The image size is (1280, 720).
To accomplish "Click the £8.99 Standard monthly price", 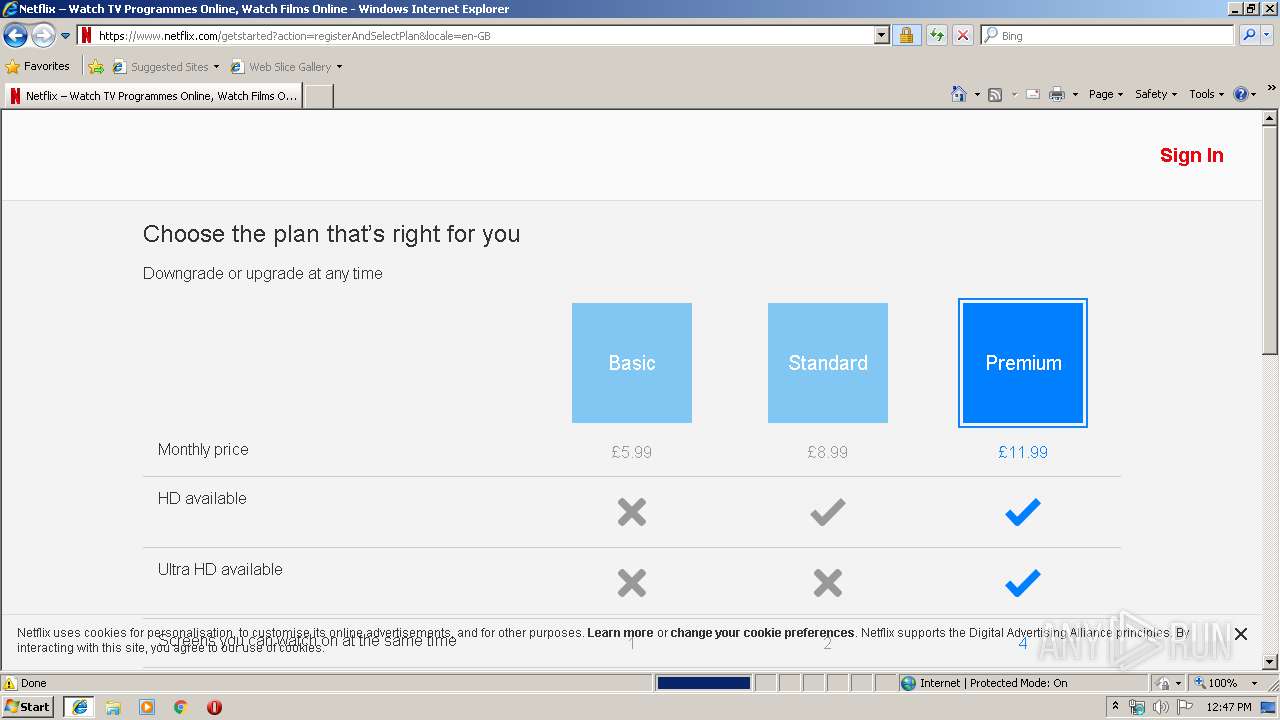I will [828, 452].
